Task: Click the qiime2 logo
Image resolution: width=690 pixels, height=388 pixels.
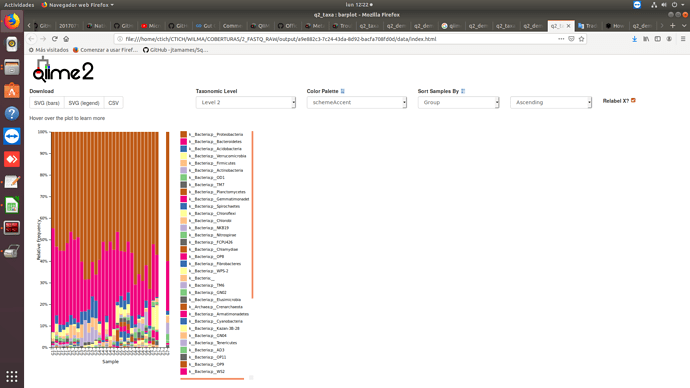Action: [x=63, y=70]
